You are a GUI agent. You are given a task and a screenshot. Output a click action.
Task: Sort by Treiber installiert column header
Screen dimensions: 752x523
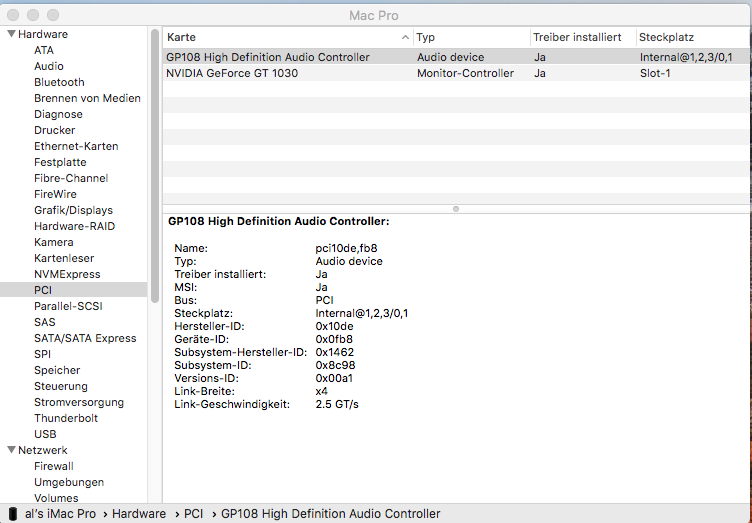(583, 37)
